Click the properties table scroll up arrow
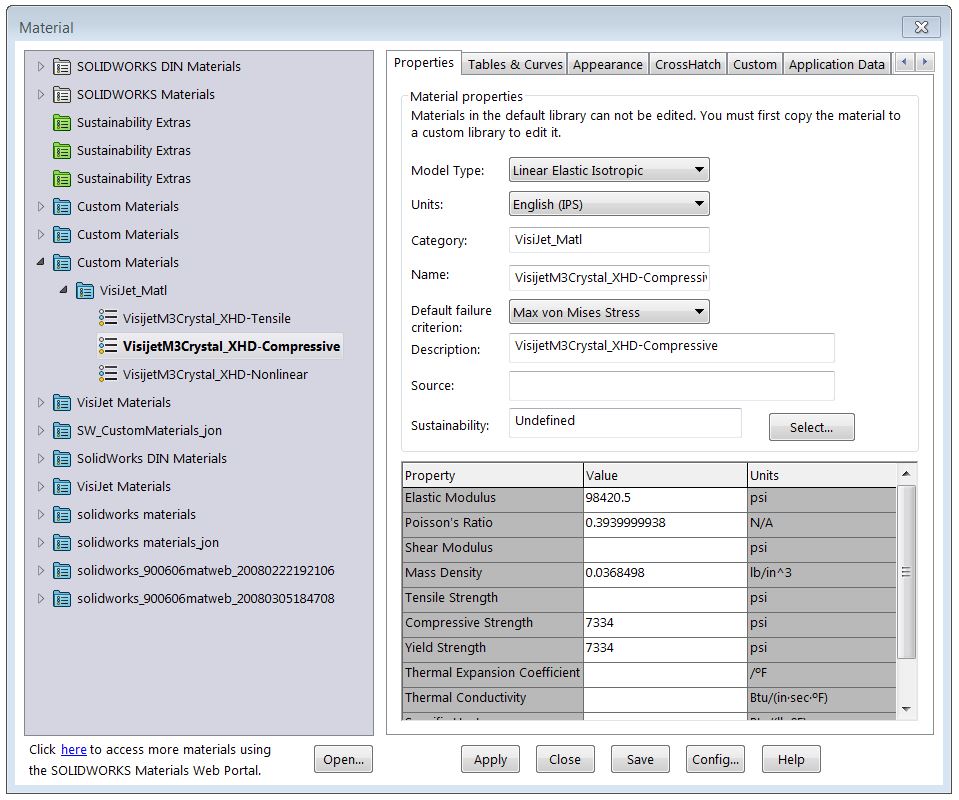The image size is (959, 800). pyautogui.click(x=906, y=474)
